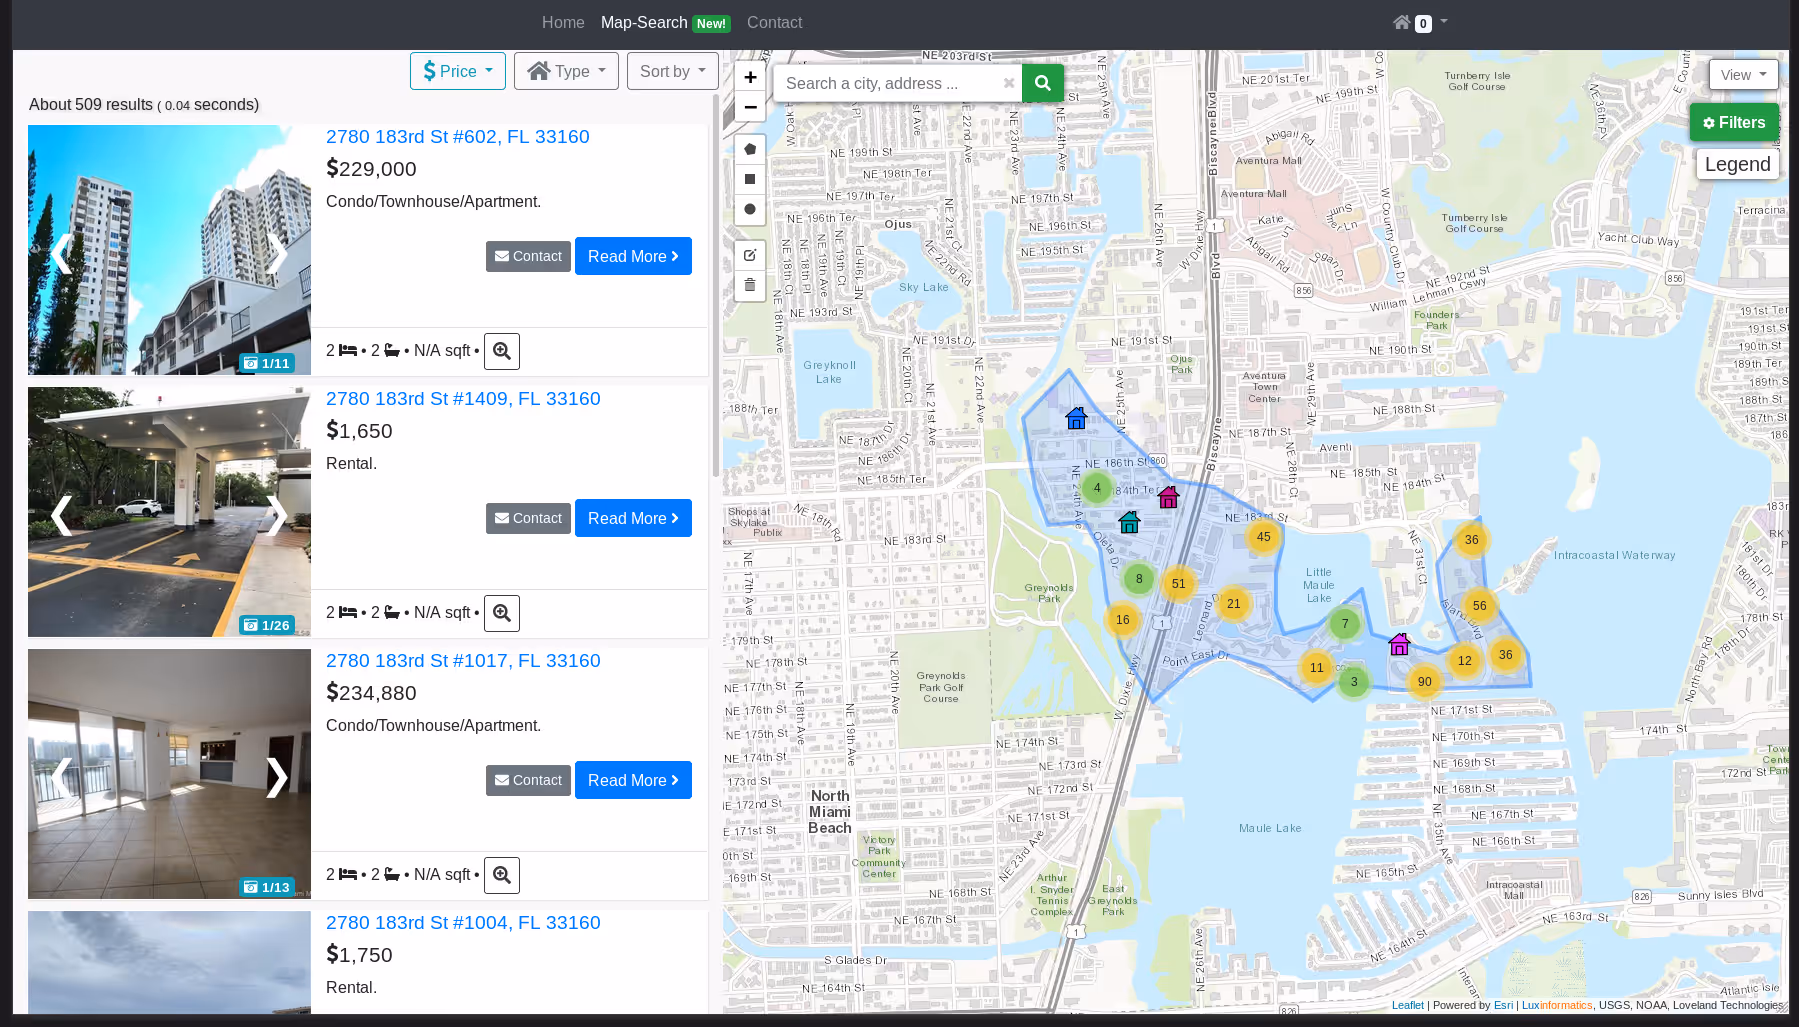Go to the Home menu item
1799x1027 pixels.
point(563,22)
